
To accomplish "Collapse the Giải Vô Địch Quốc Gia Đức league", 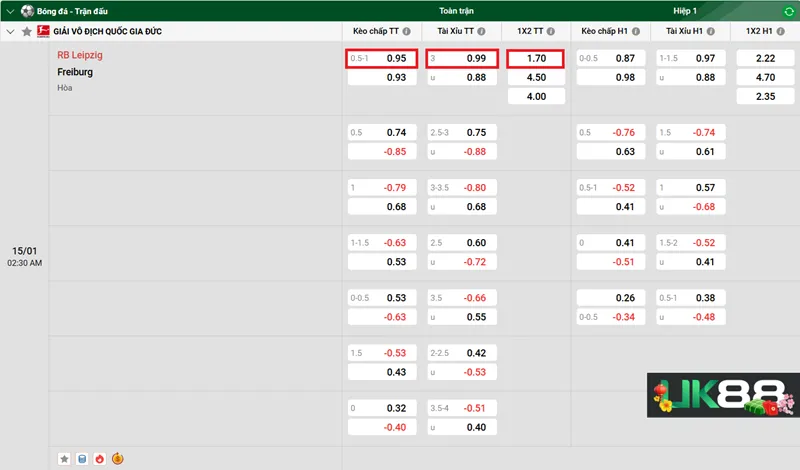I will coord(10,32).
